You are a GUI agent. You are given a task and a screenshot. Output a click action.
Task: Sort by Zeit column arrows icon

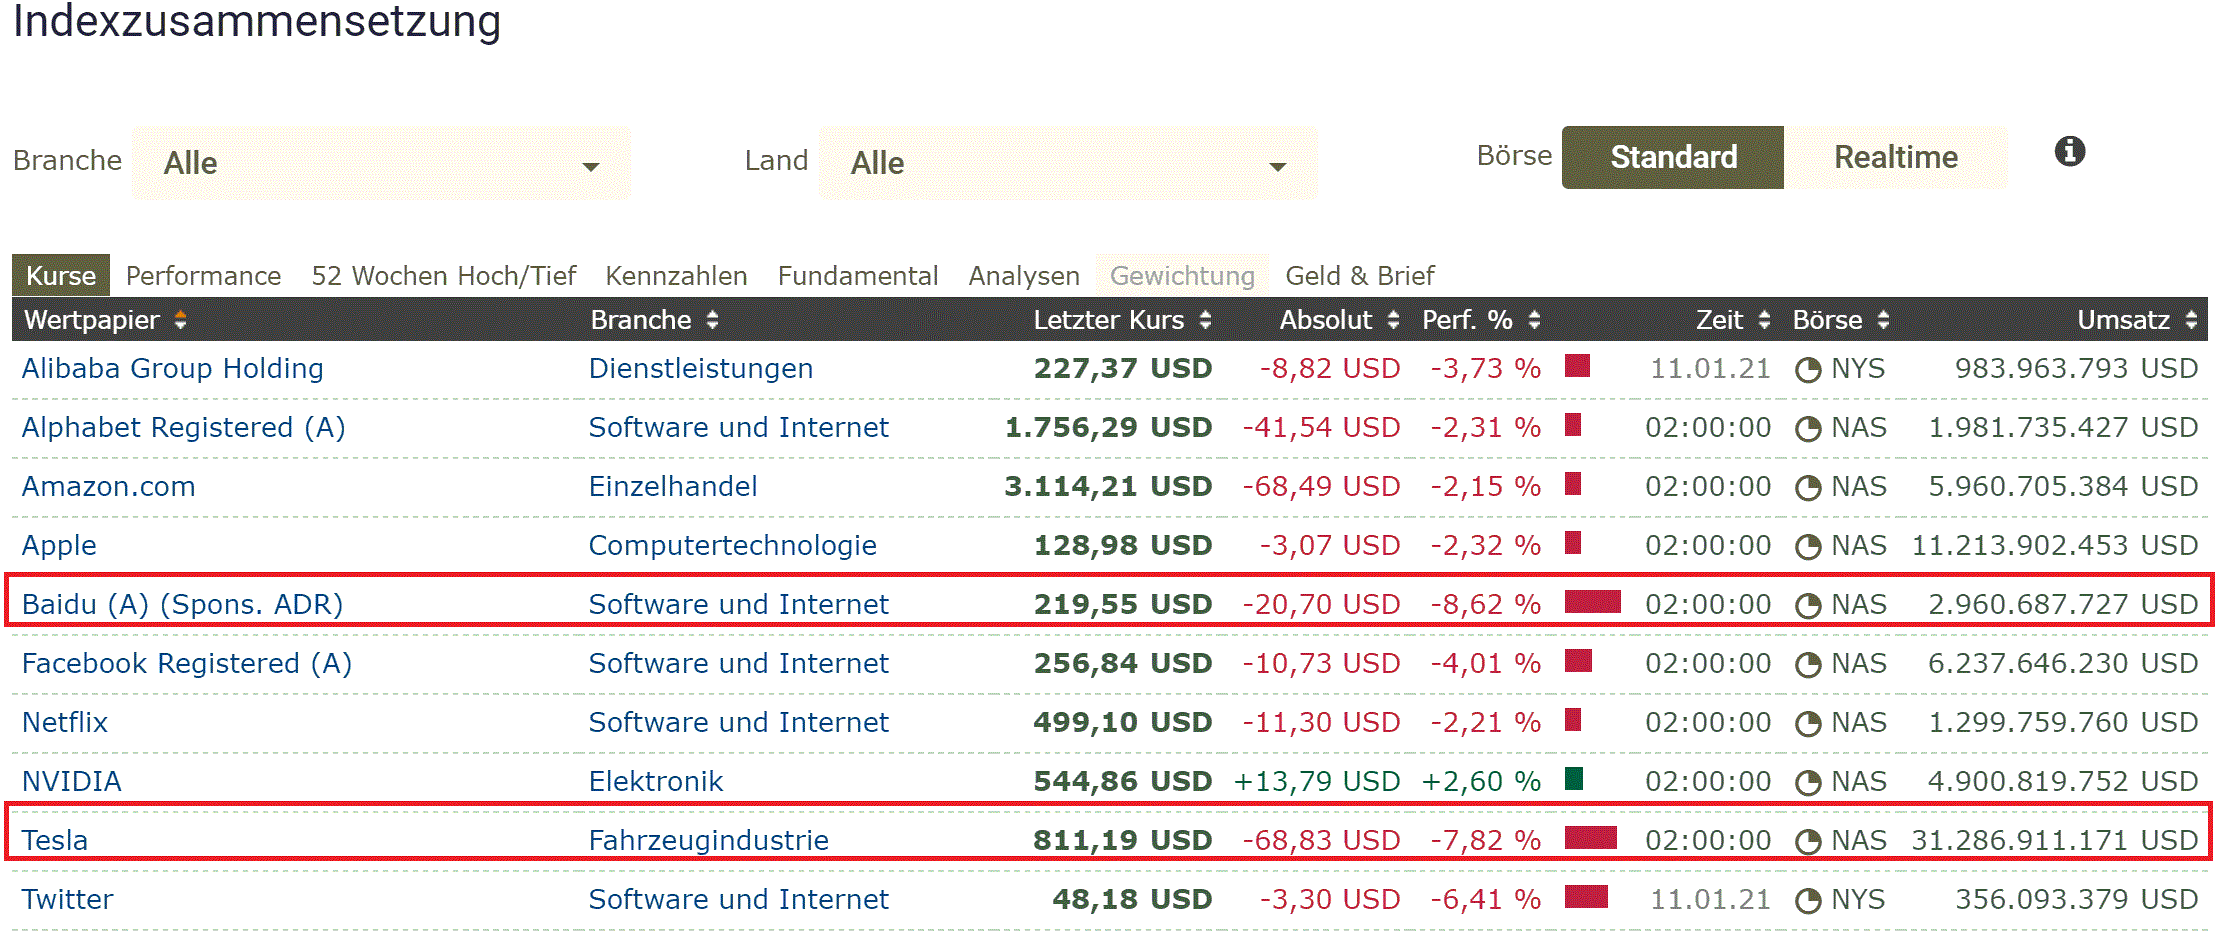1764,320
